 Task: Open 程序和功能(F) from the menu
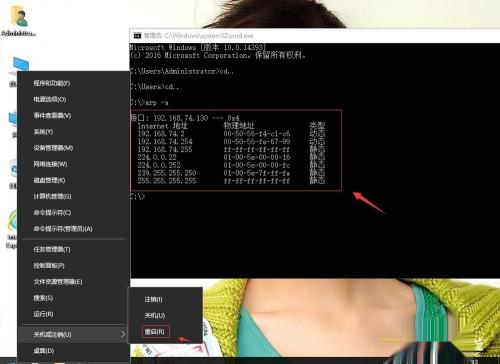coord(52,83)
